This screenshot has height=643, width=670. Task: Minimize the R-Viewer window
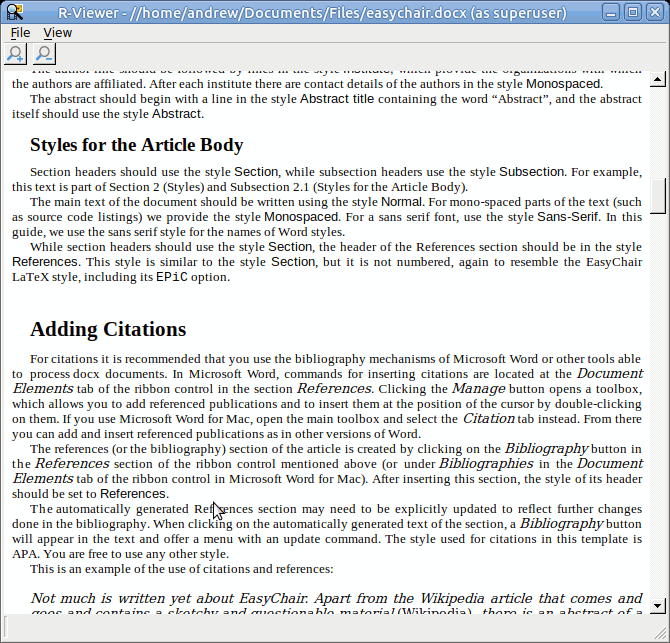click(611, 12)
